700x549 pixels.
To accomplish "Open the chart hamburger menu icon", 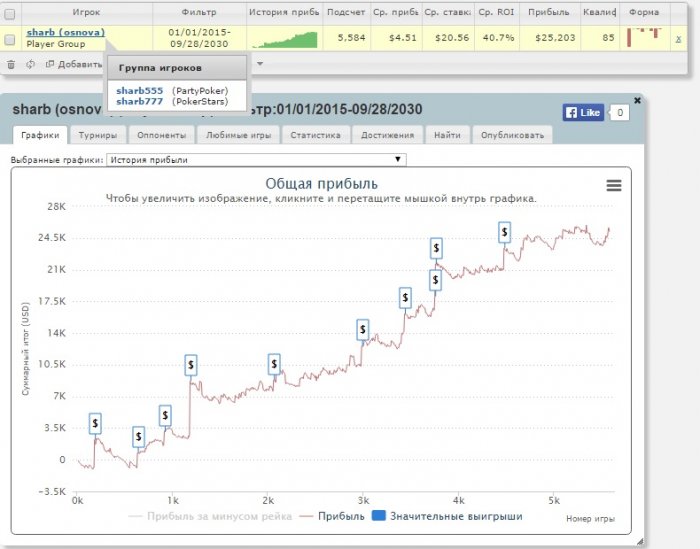I will pyautogui.click(x=614, y=185).
